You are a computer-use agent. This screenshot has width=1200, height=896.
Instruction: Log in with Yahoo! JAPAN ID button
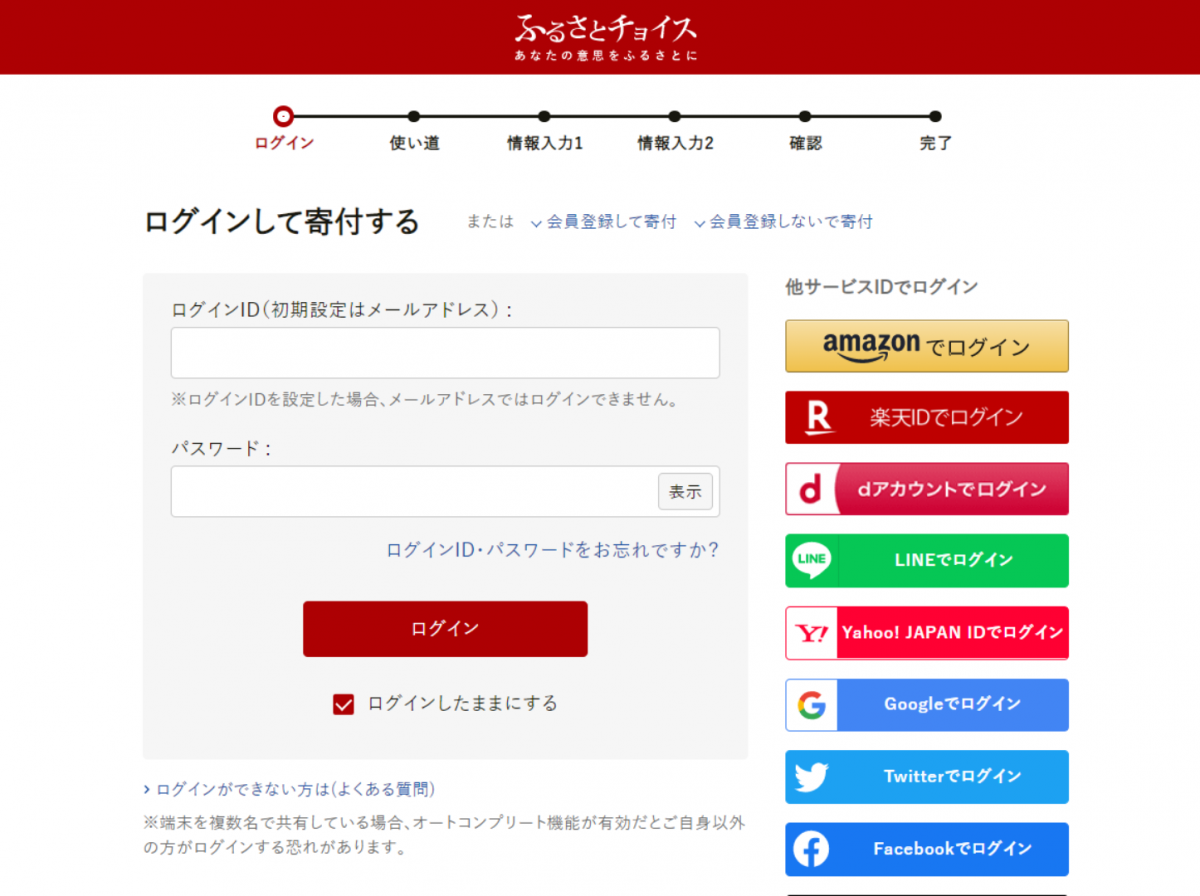click(x=927, y=633)
